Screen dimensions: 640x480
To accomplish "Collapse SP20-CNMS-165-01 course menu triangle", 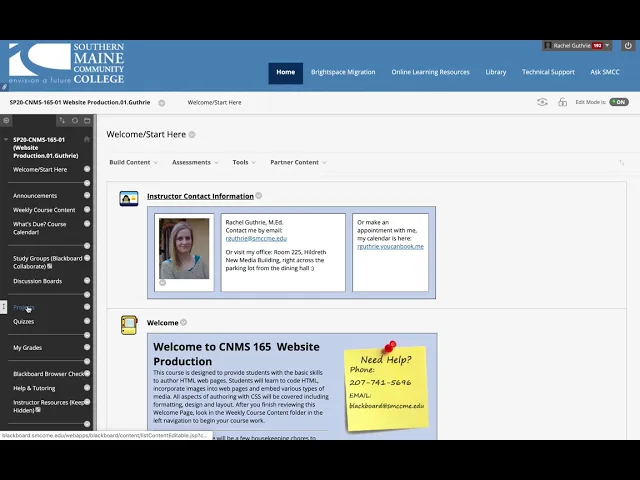I will click(6, 140).
